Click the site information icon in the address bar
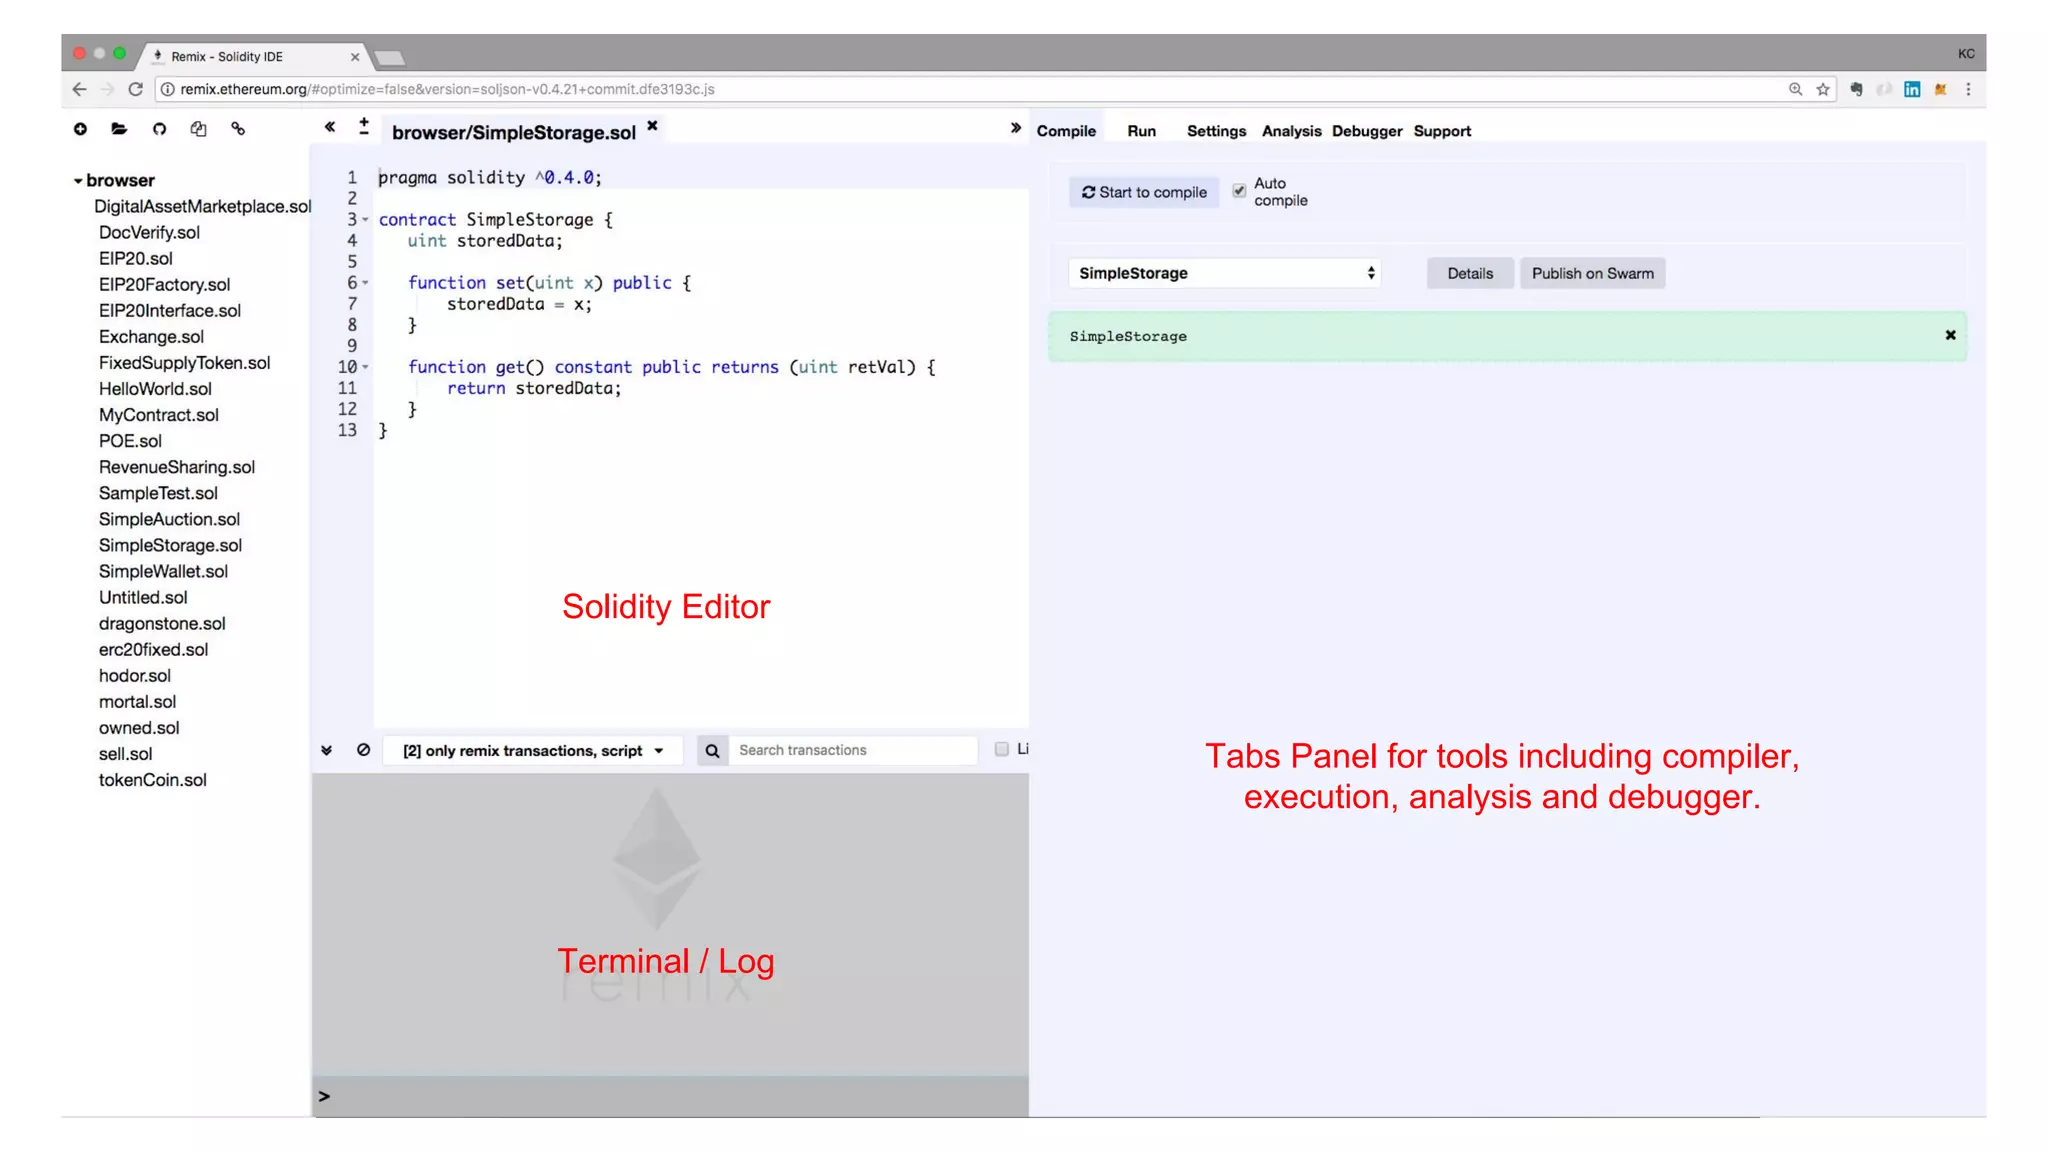Screen dimensions: 2048x1152 tap(168, 89)
